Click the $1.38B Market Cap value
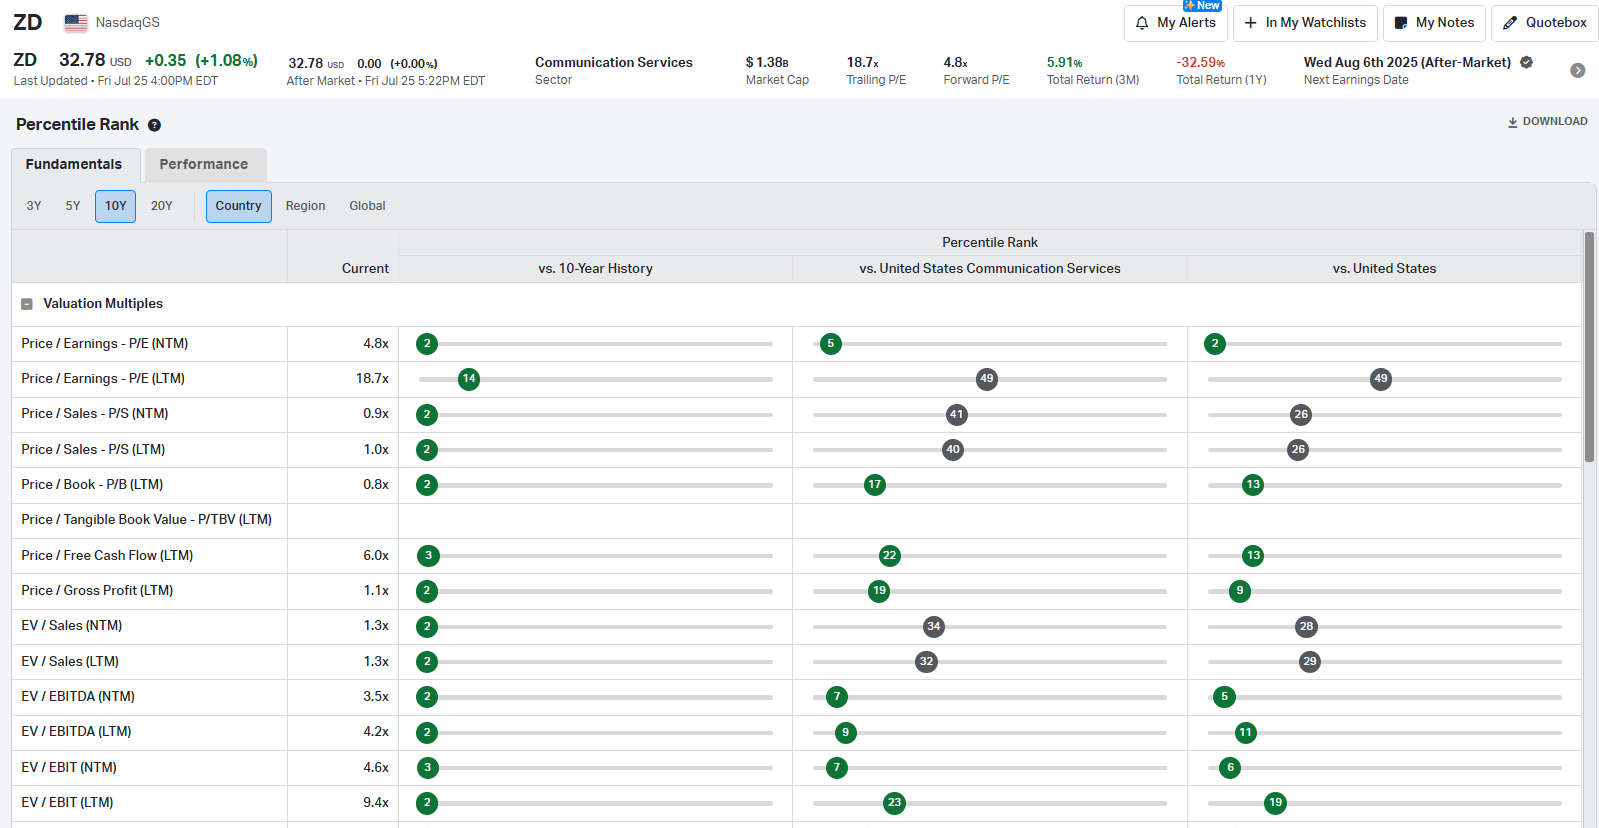This screenshot has height=828, width=1599. click(767, 62)
